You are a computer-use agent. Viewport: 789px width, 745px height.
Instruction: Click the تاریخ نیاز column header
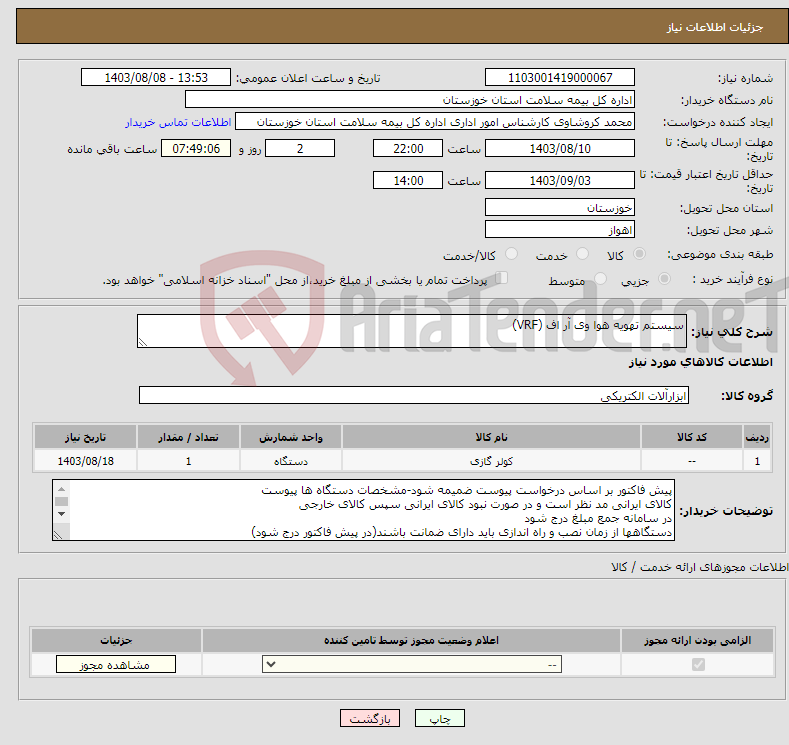coord(85,437)
